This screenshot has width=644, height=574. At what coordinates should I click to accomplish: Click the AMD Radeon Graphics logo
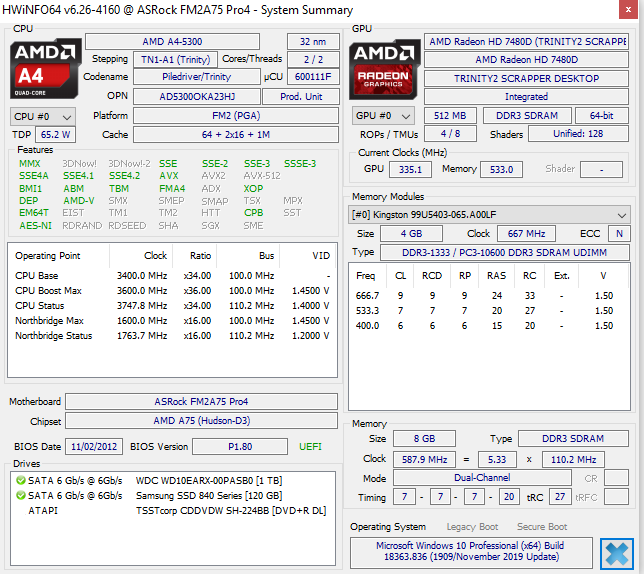click(384, 69)
